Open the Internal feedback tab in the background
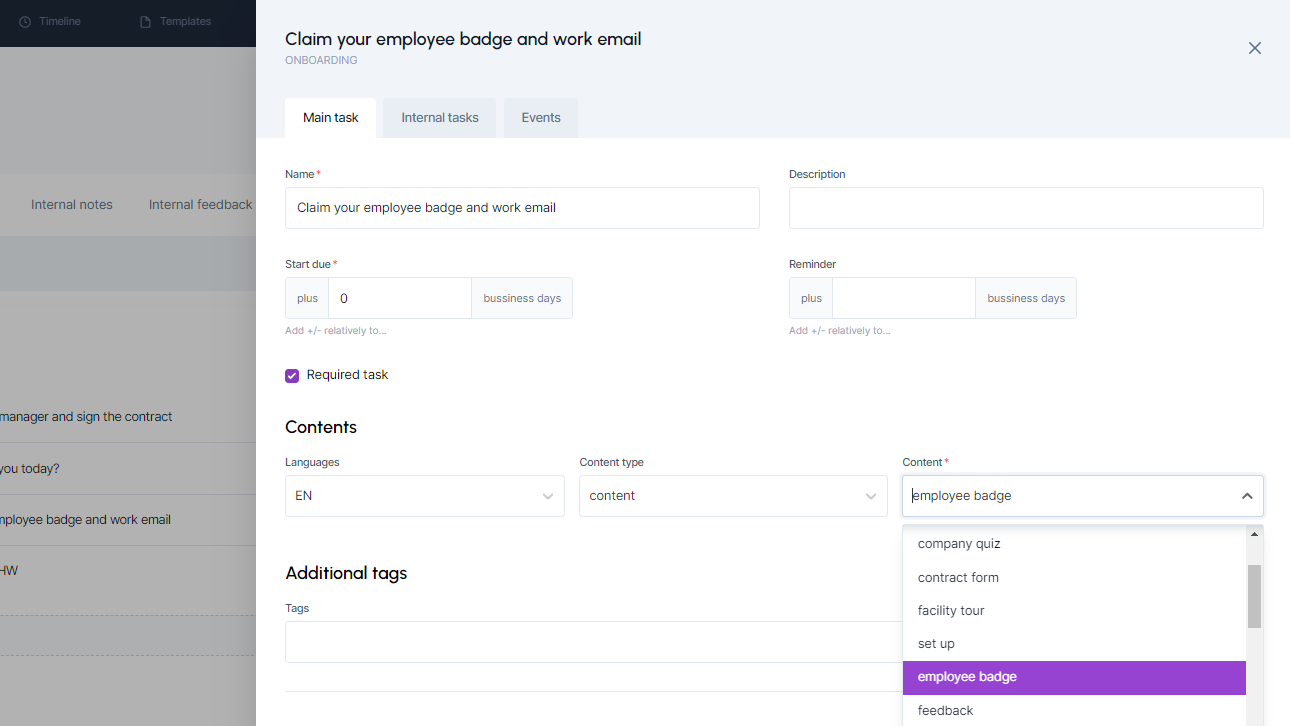 click(x=200, y=205)
